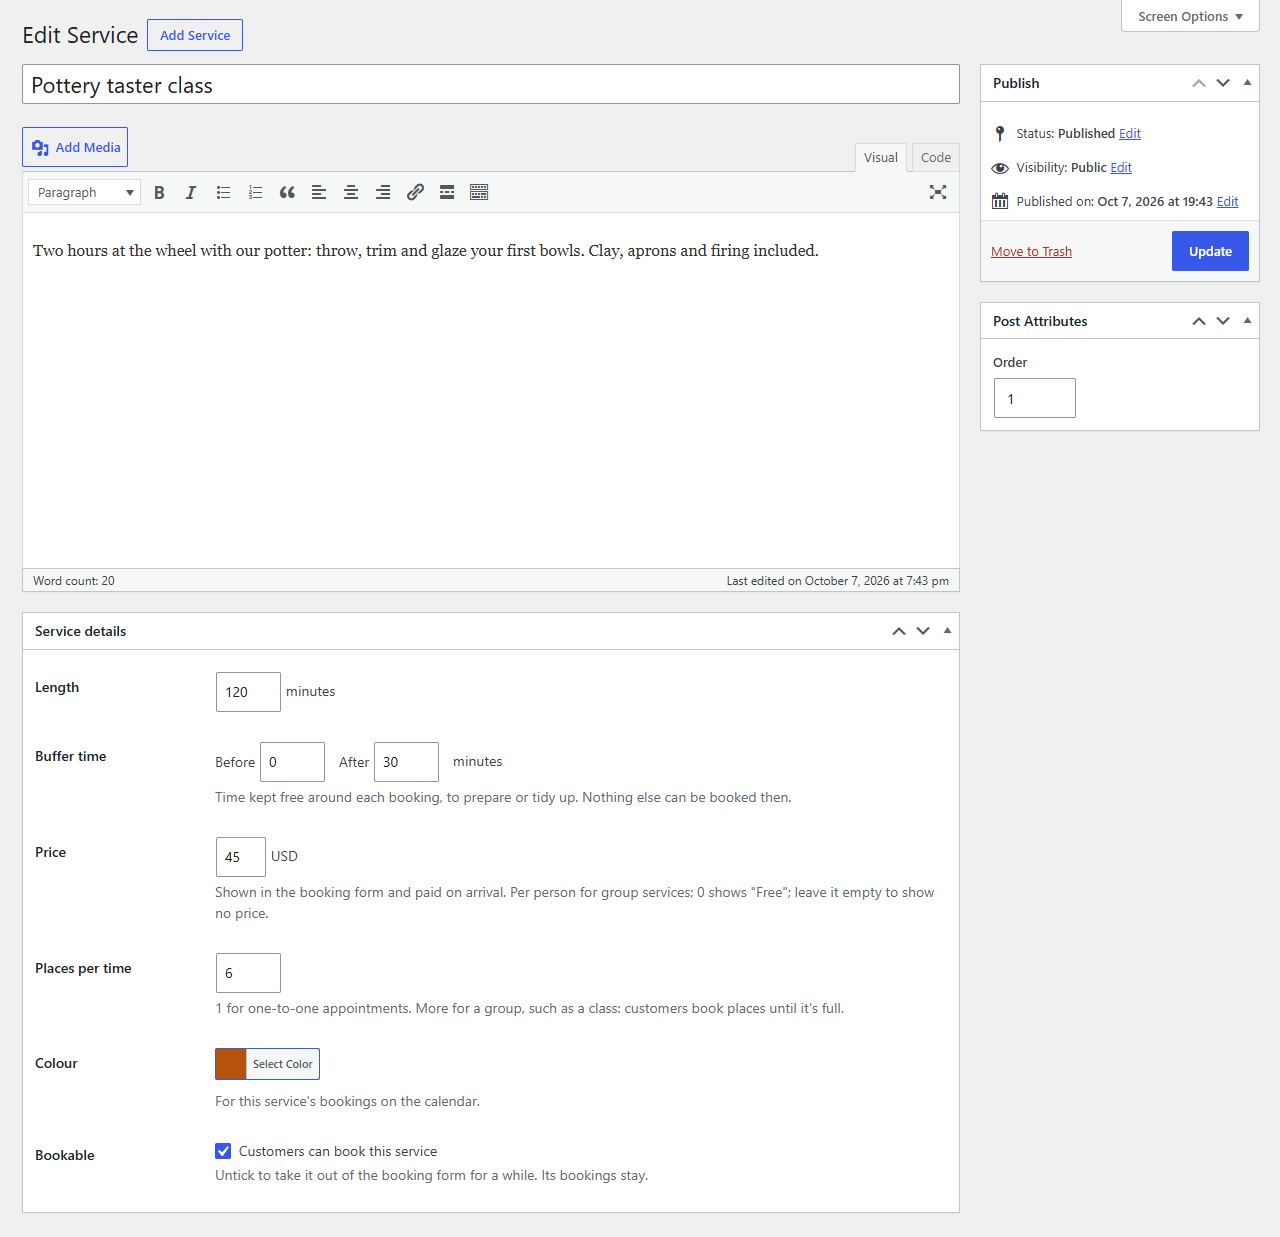
Task: Collapse the Service details panel
Action: click(947, 631)
